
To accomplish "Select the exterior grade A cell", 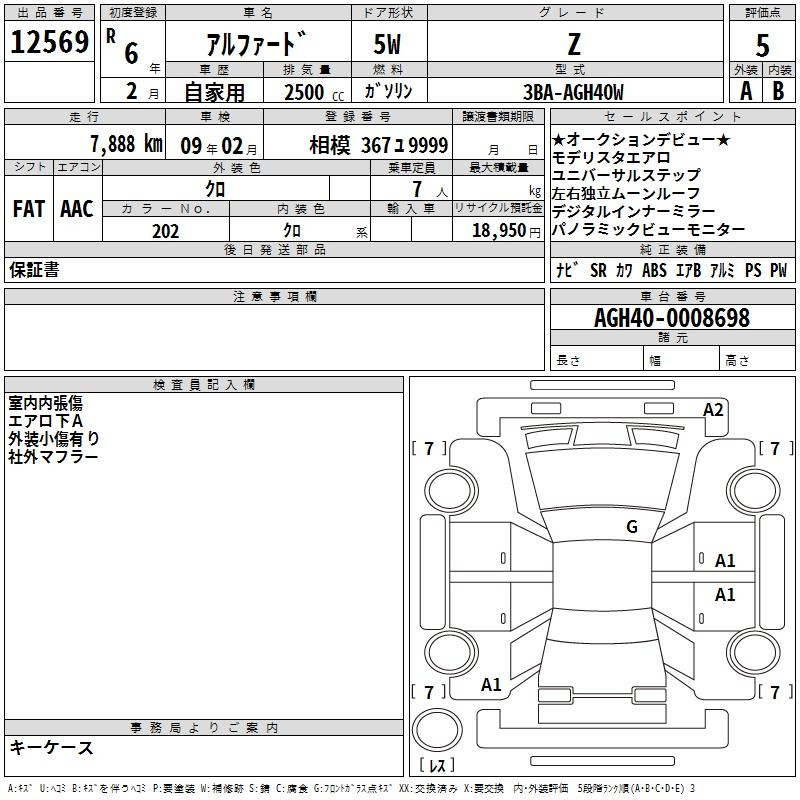I will coord(745,91).
